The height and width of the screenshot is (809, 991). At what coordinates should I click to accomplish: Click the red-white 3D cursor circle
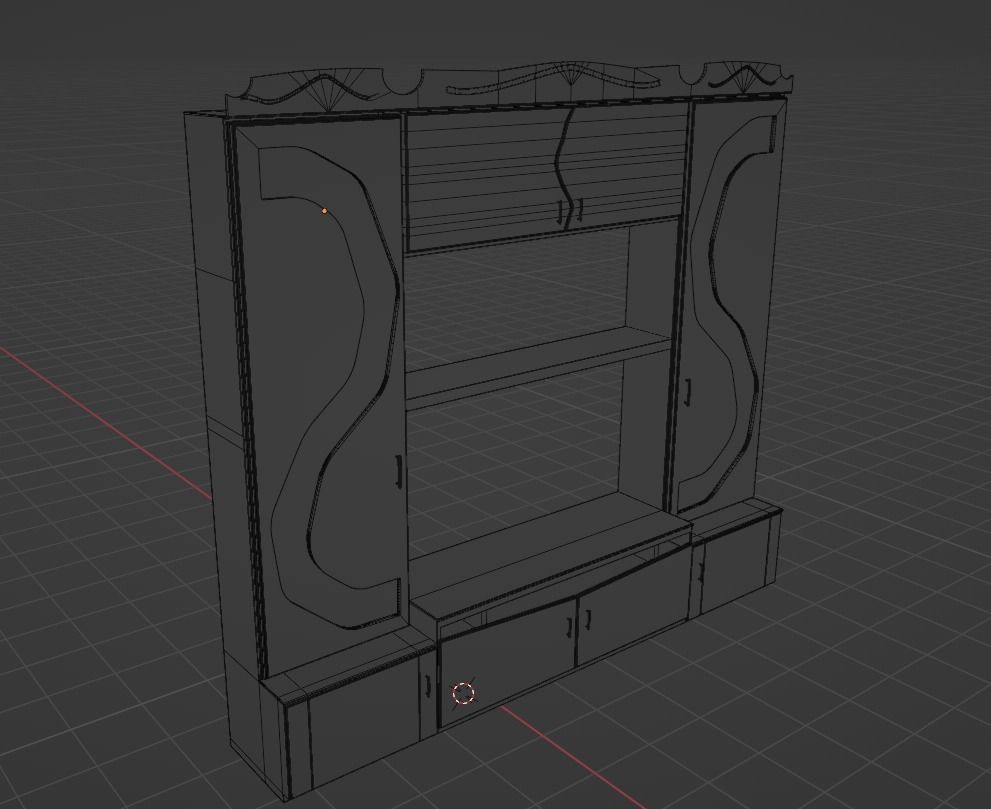464,693
